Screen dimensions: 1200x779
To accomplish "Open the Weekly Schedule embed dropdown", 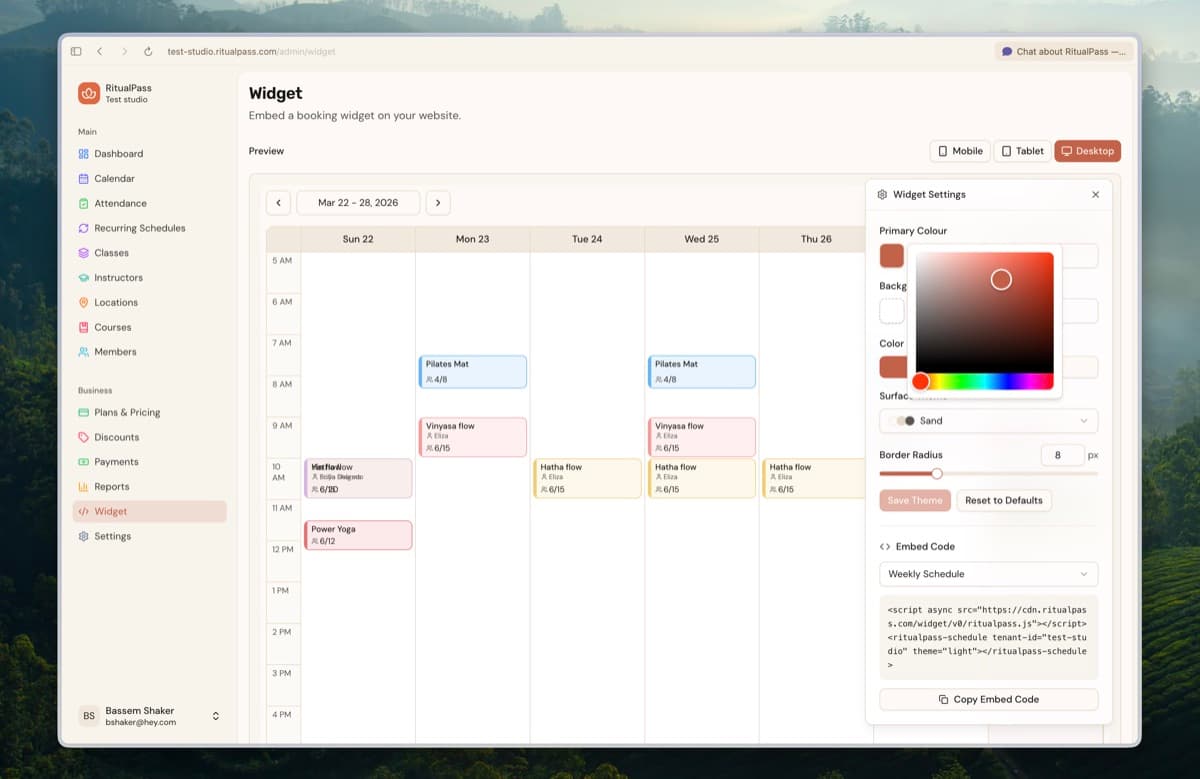I will click(x=989, y=574).
